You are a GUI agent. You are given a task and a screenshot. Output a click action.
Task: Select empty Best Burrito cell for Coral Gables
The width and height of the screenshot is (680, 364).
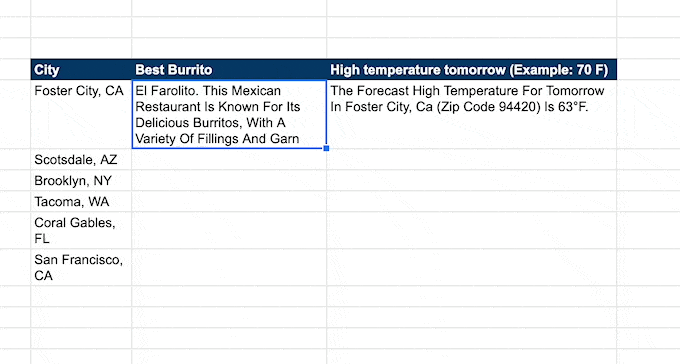[x=229, y=230]
